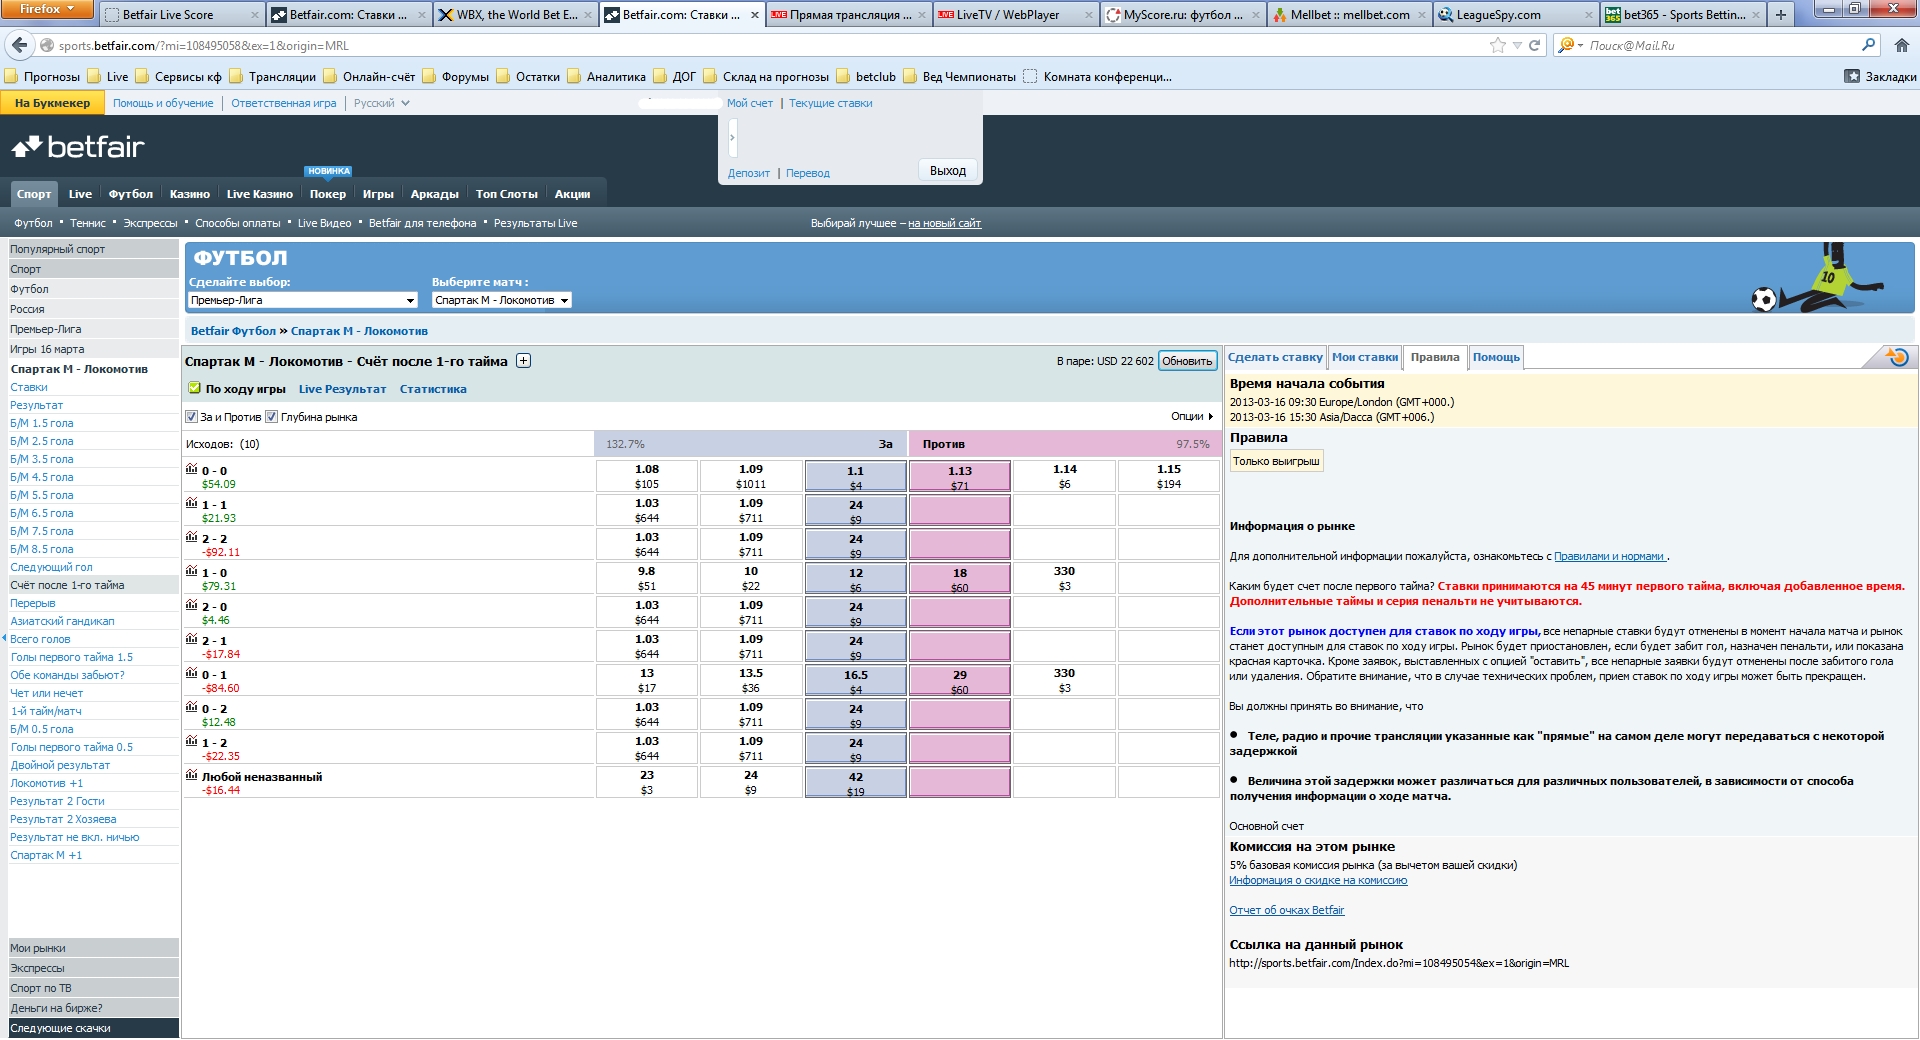This screenshot has width=1920, height=1040.
Task: Open the Информация о скидке на комиссию link
Action: click(x=1318, y=880)
